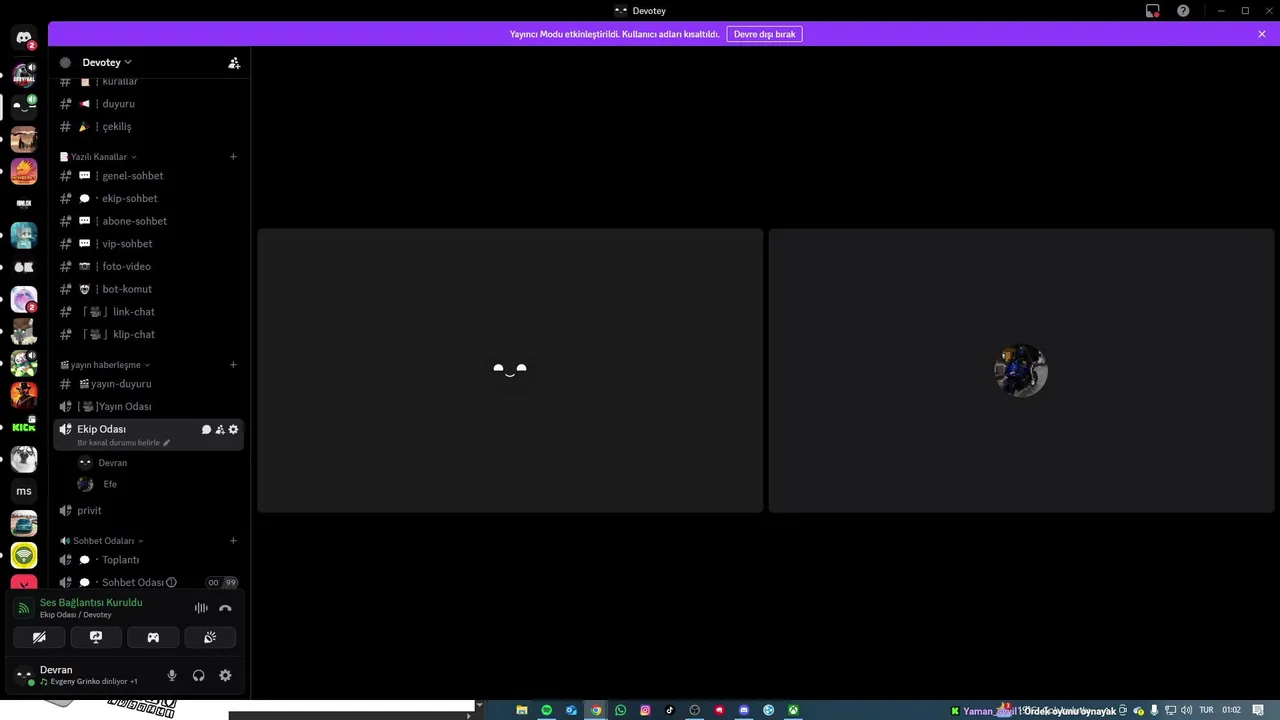Add a channel to Yazılı Kanallar
Viewport: 1280px width, 720px height.
(x=233, y=157)
